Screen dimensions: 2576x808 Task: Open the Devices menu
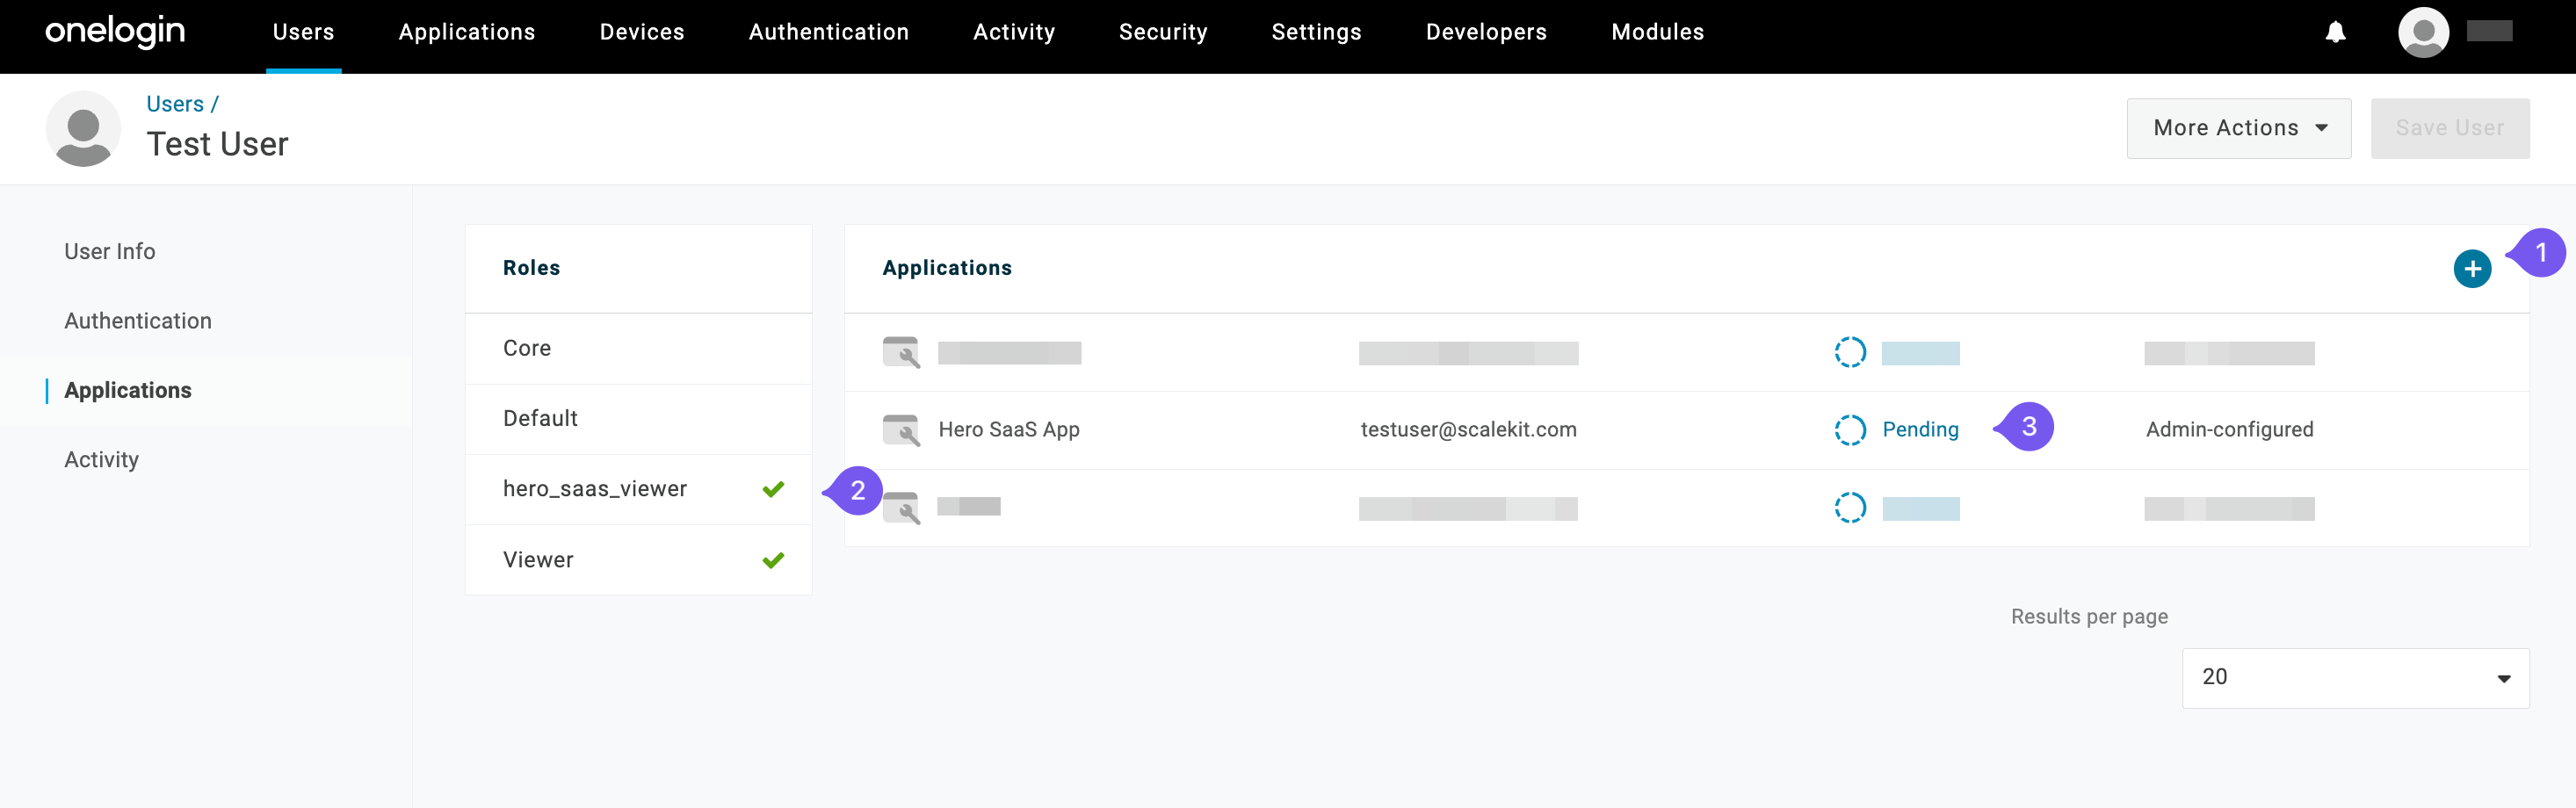641,31
